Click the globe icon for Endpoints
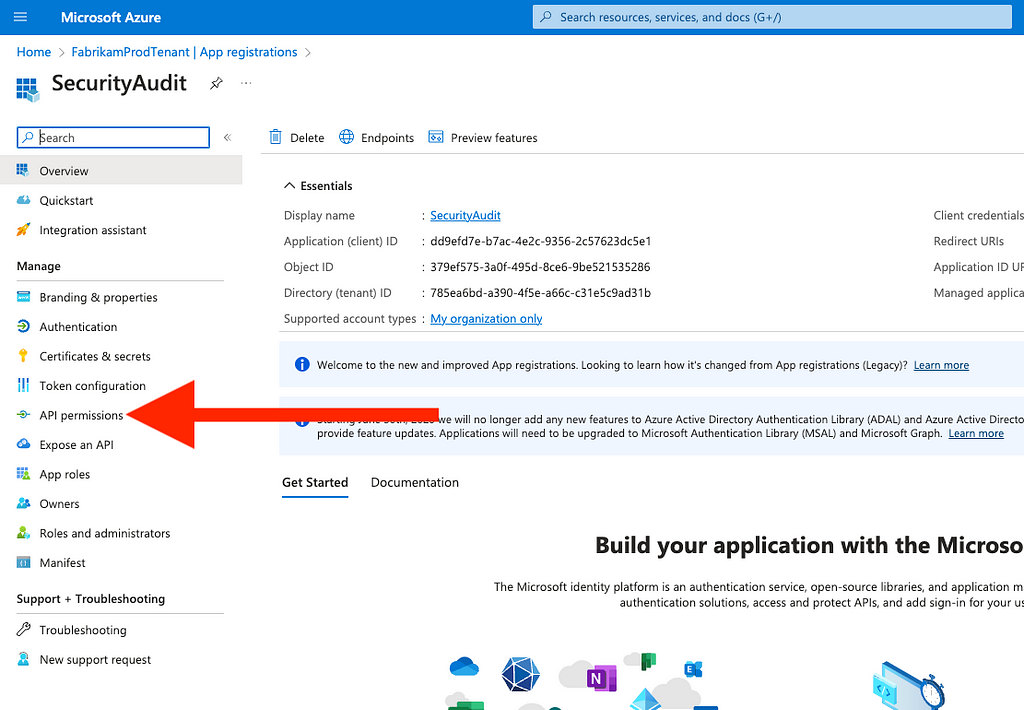The width and height of the screenshot is (1024, 710). point(346,137)
